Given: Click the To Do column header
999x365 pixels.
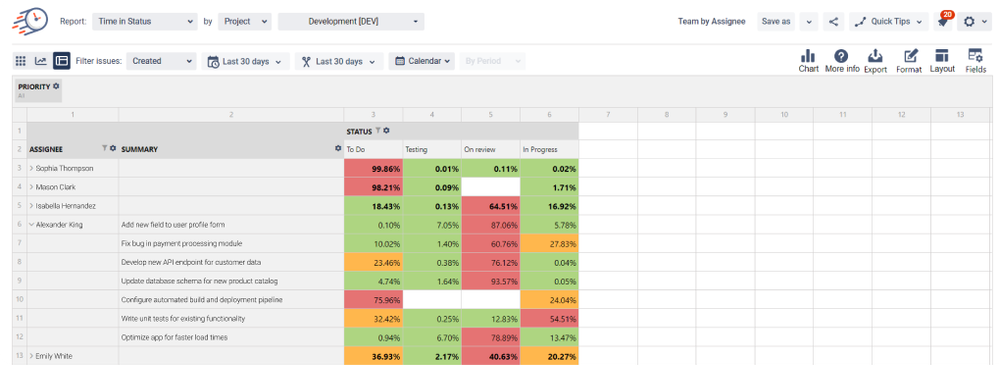Looking at the screenshot, I should click(x=373, y=149).
